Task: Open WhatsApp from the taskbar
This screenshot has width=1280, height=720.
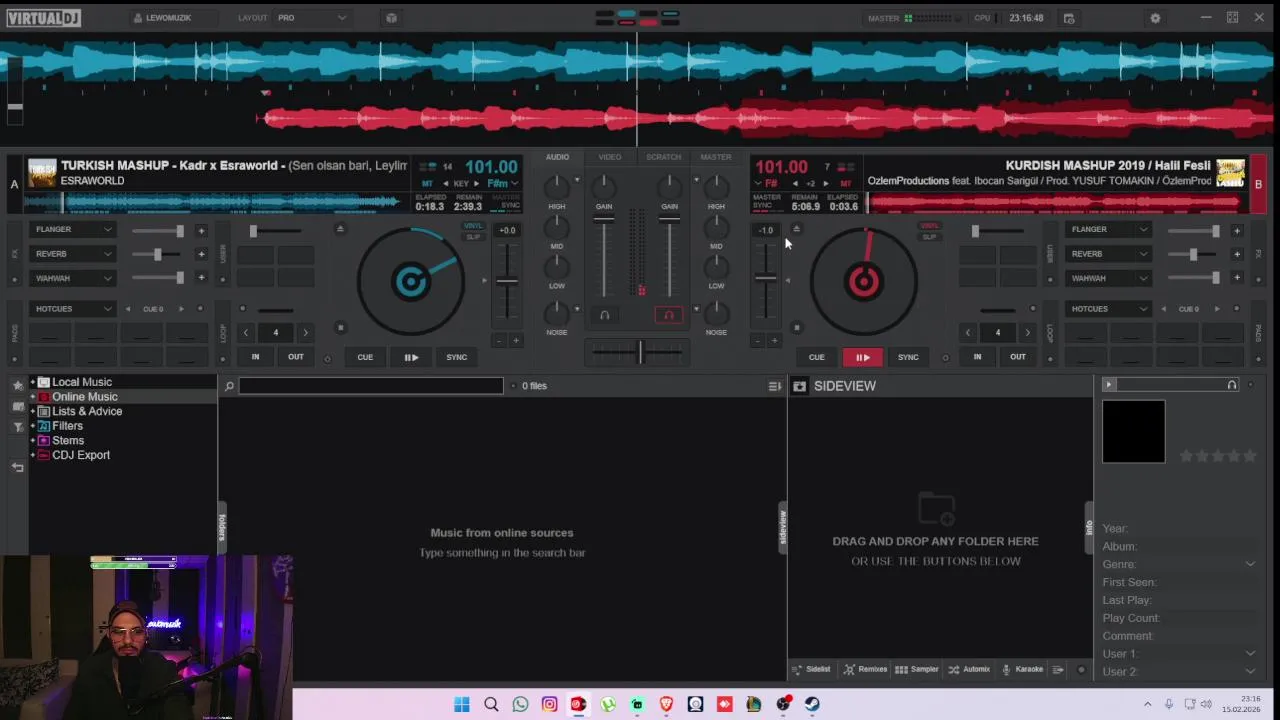Action: click(520, 704)
